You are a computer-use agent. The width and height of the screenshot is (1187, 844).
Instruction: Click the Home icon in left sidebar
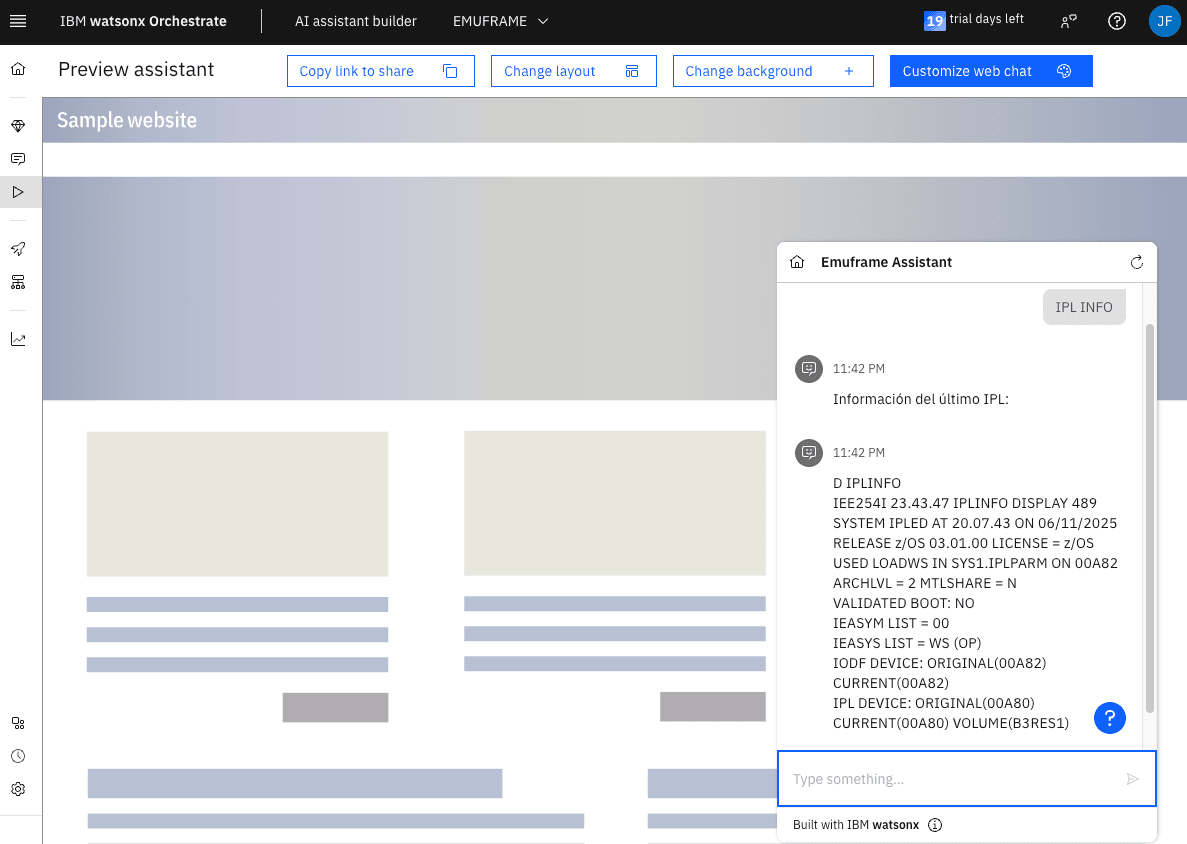(x=18, y=69)
